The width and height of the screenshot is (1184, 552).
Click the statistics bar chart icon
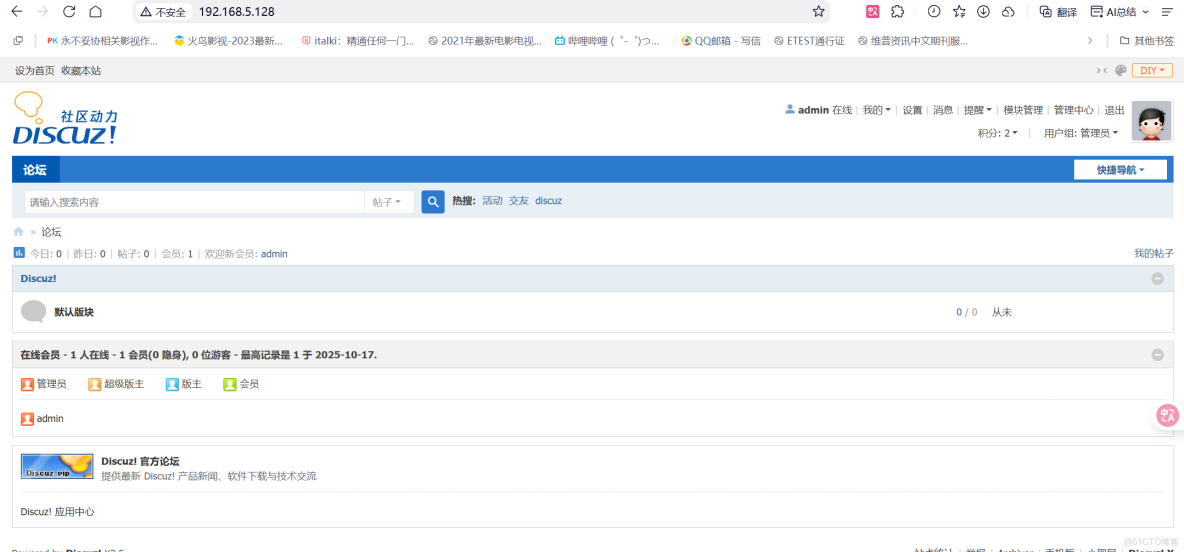pyautogui.click(x=20, y=253)
